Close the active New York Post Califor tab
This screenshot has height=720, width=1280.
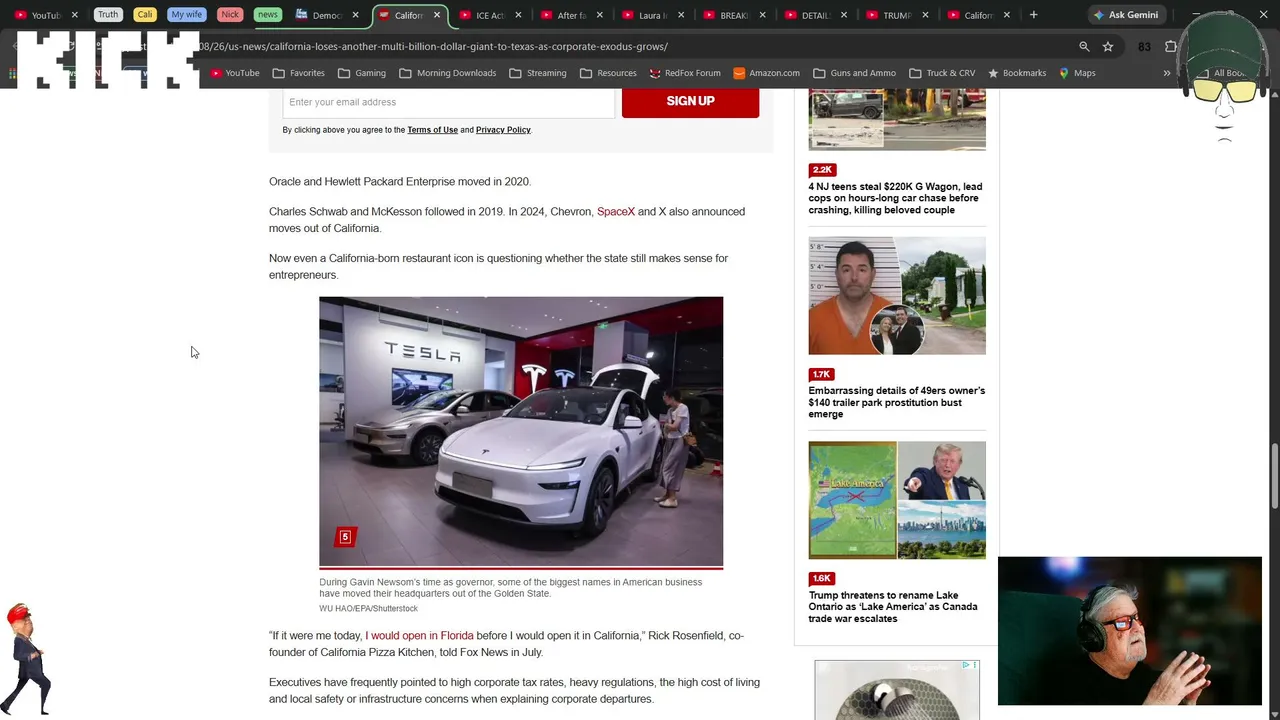point(437,15)
